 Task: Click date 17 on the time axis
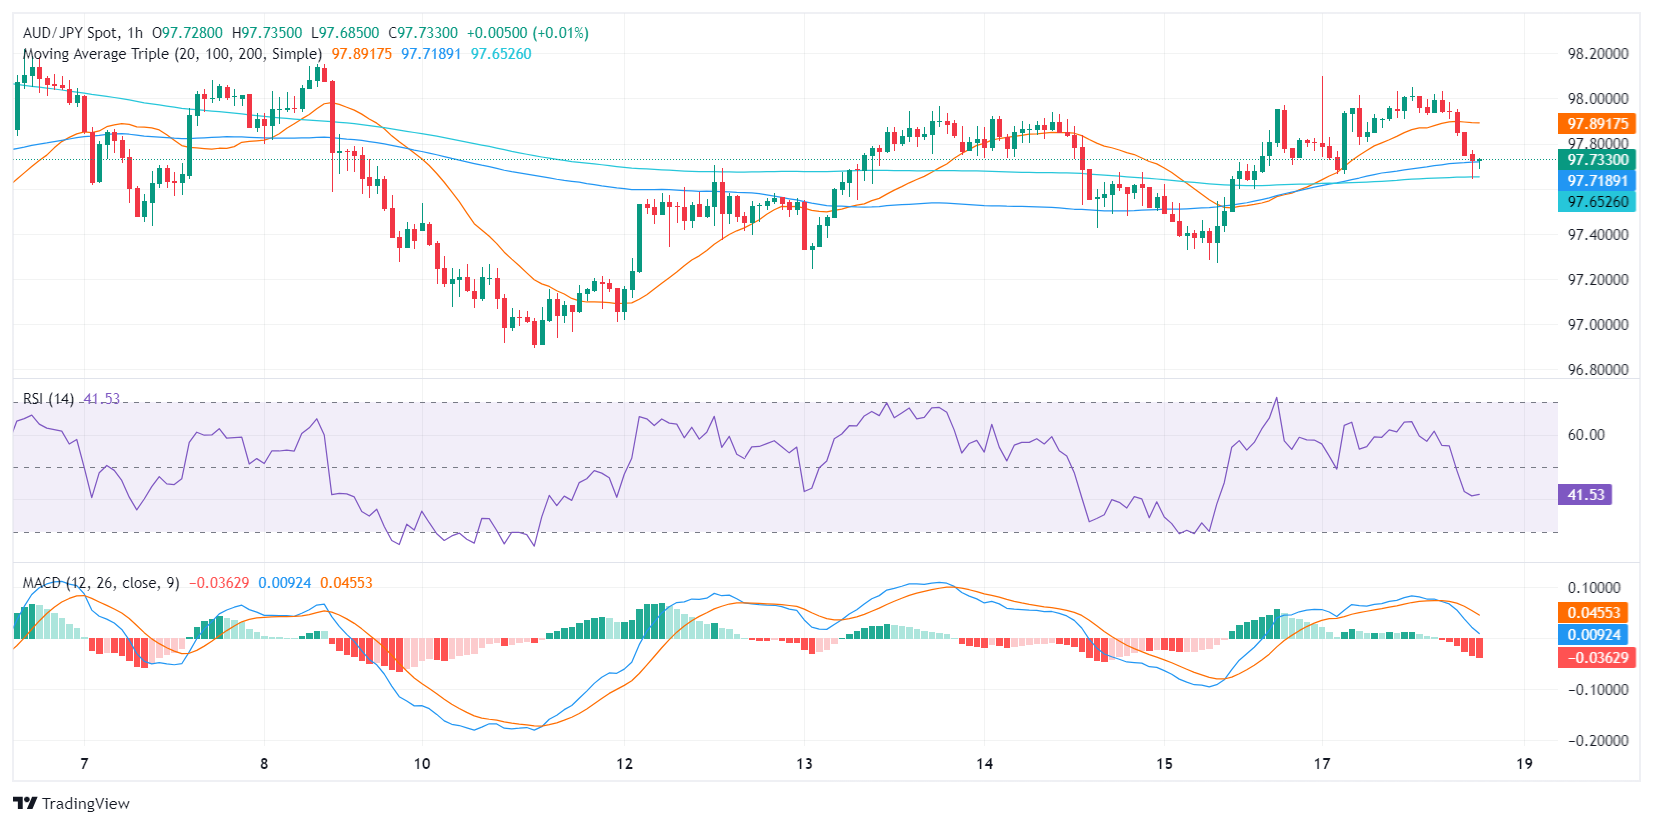pyautogui.click(x=1322, y=764)
